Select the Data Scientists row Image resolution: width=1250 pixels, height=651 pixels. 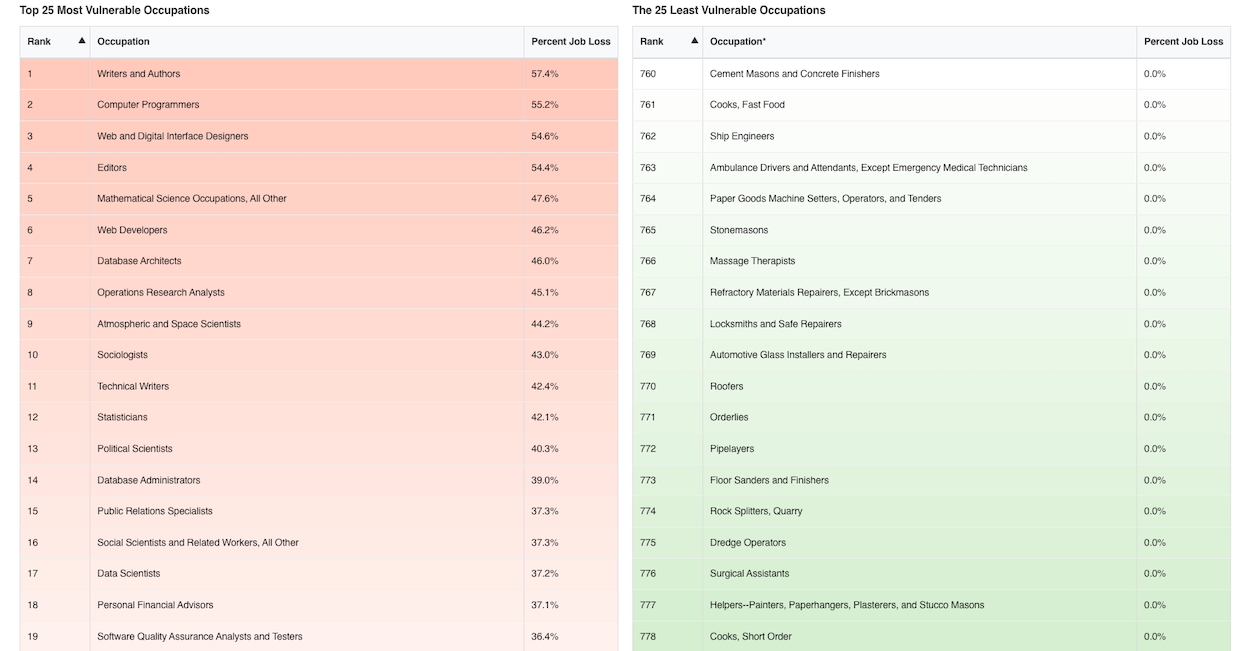[128, 574]
